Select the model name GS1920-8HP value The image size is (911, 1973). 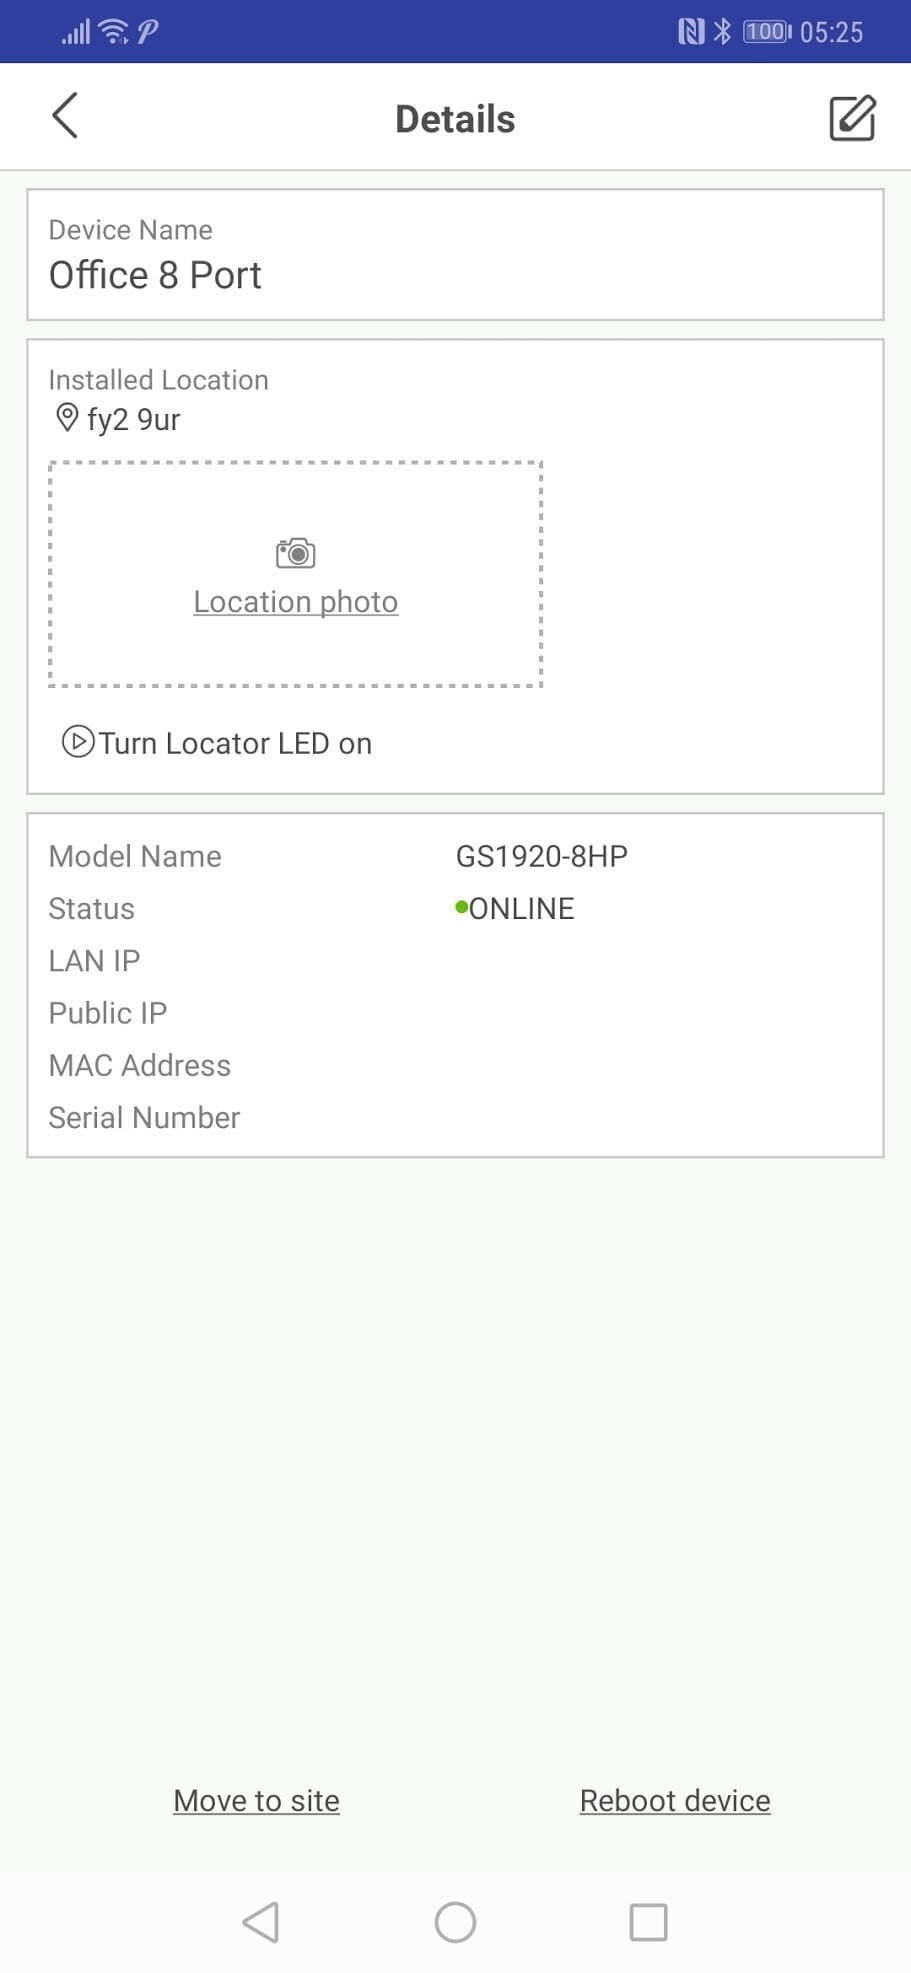[542, 856]
